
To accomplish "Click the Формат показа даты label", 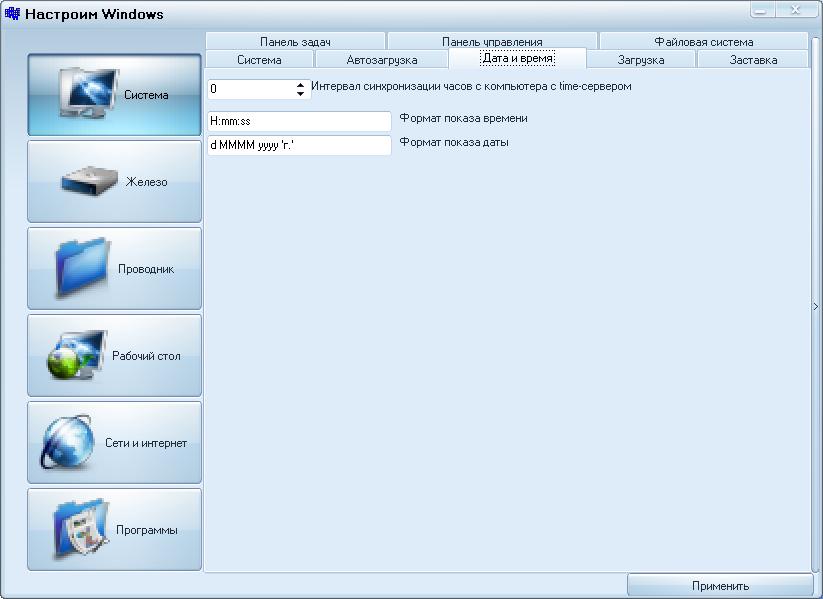I will click(454, 142).
